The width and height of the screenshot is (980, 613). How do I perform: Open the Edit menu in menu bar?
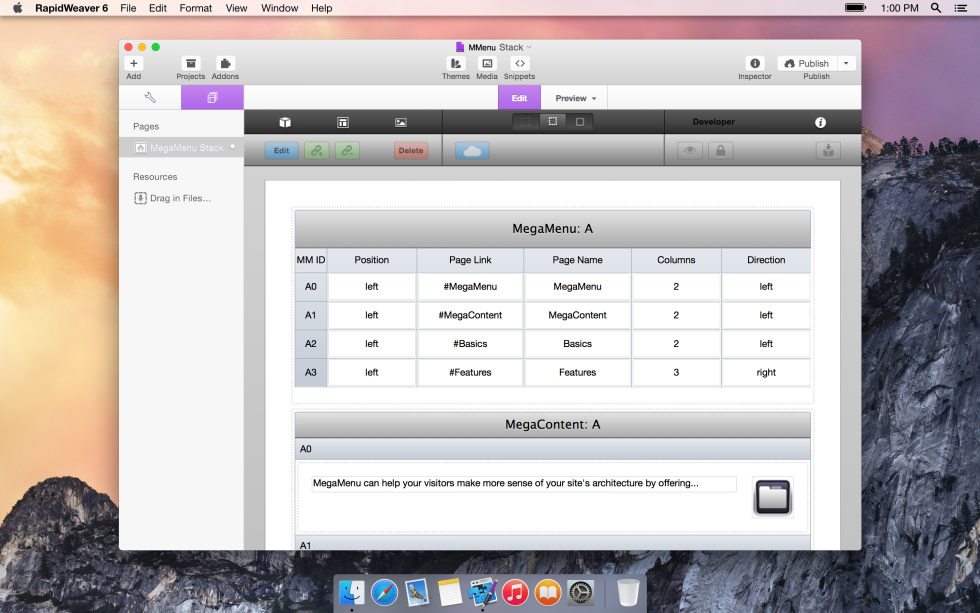(x=158, y=8)
